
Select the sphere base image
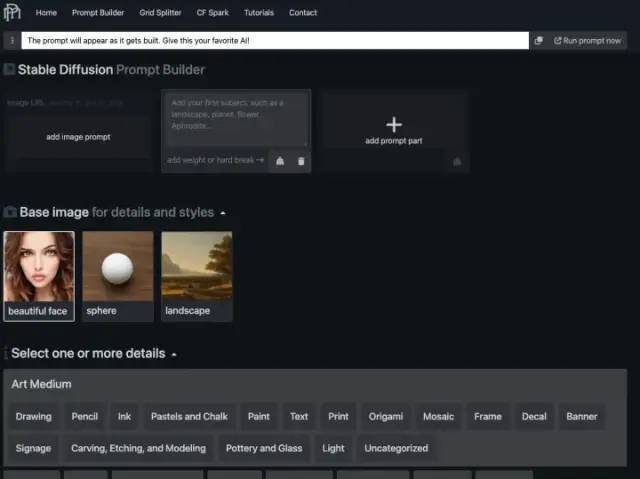[118, 276]
